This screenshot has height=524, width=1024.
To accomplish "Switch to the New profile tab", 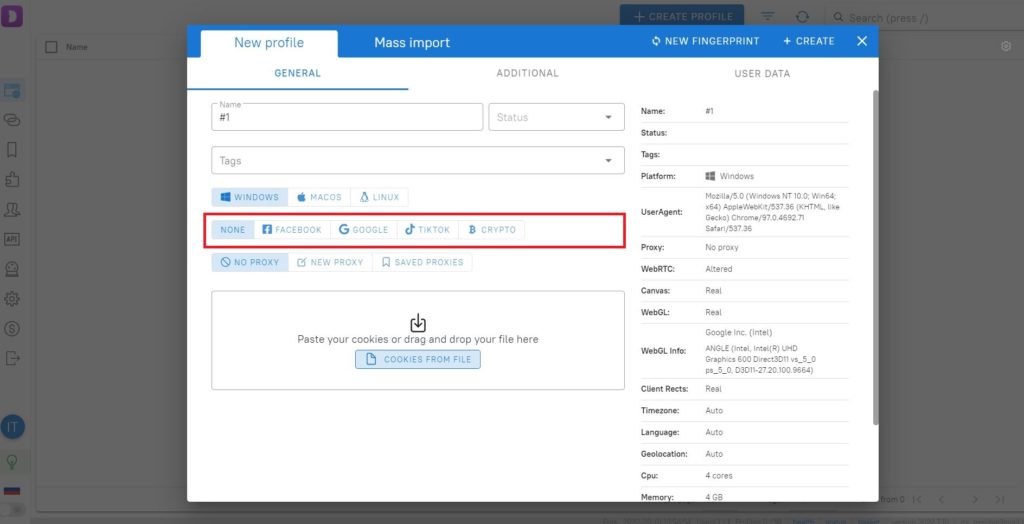I will point(269,43).
